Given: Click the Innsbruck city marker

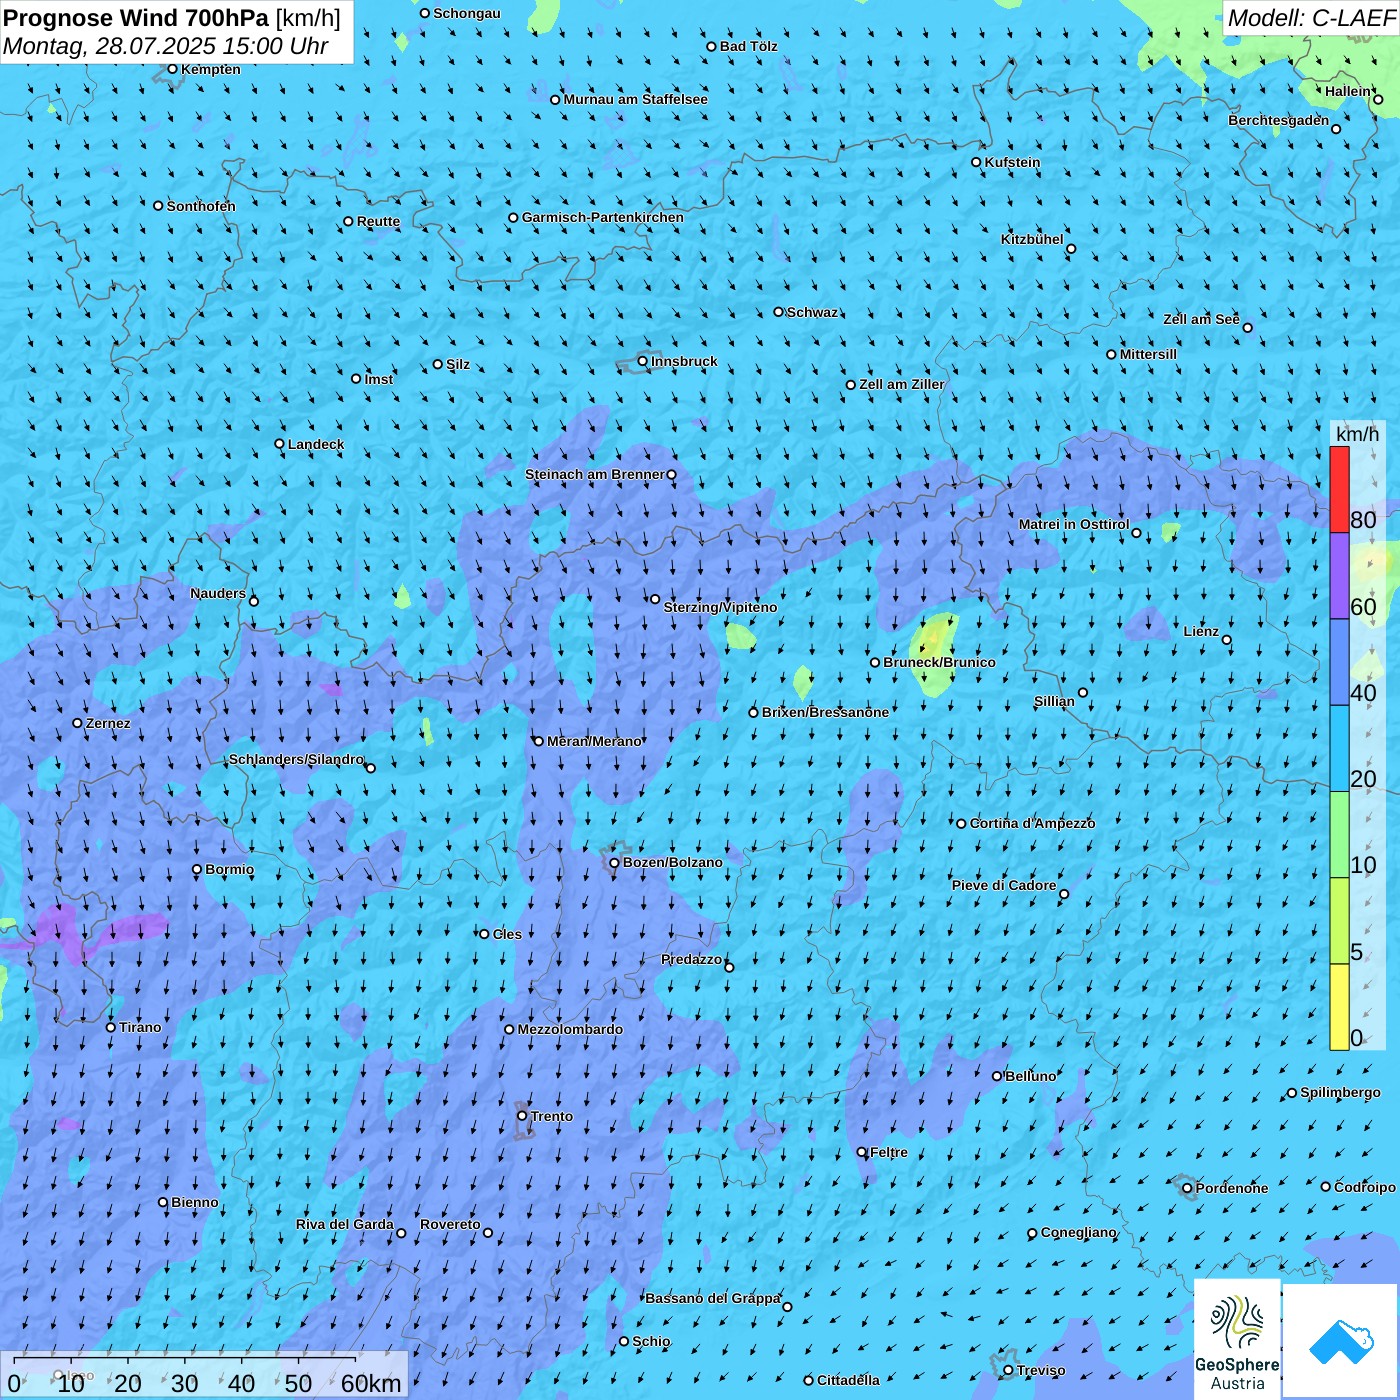Looking at the screenshot, I should pos(643,361).
